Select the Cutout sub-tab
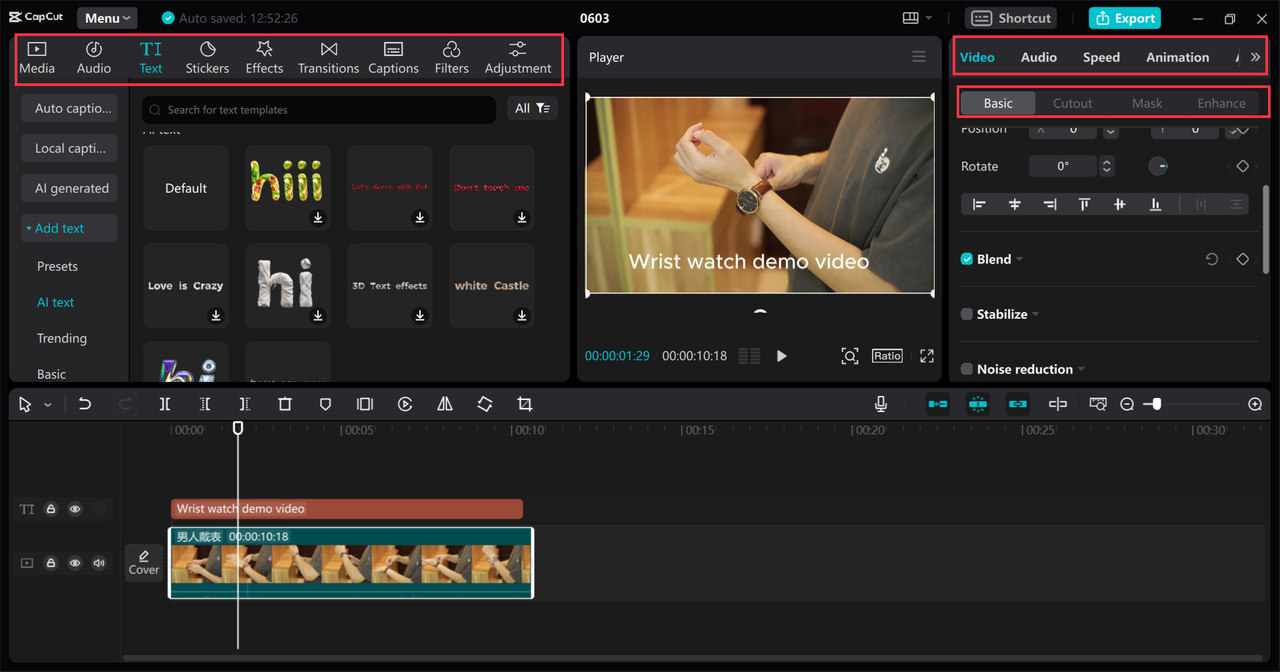The height and width of the screenshot is (672, 1280). point(1072,103)
